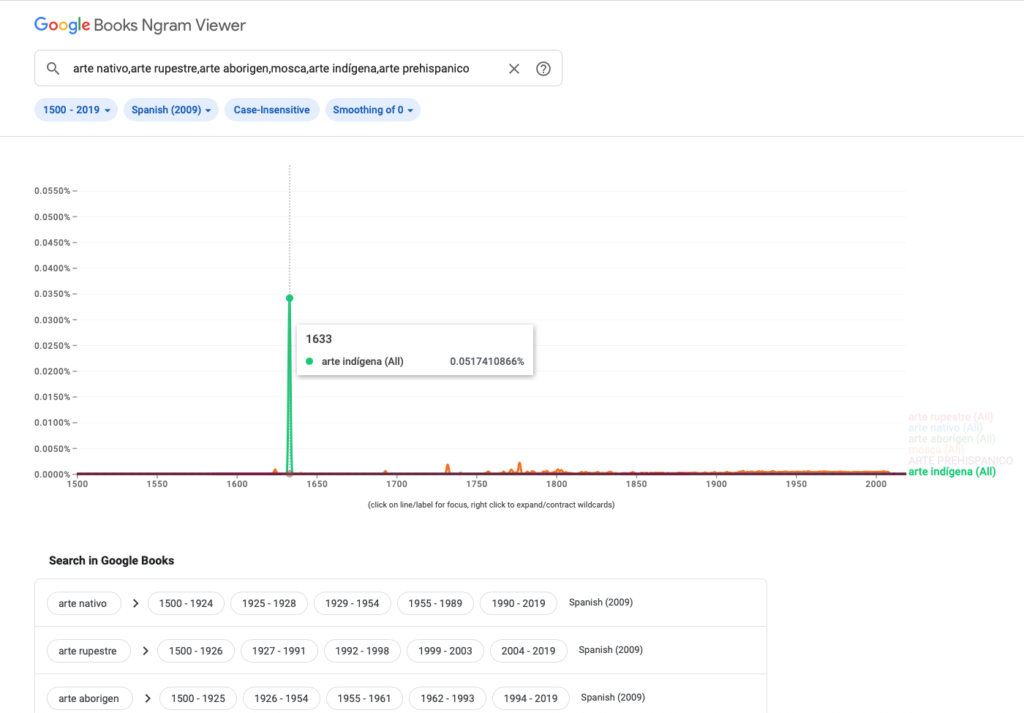Select the arte rupestre (All) legend label

coord(951,417)
